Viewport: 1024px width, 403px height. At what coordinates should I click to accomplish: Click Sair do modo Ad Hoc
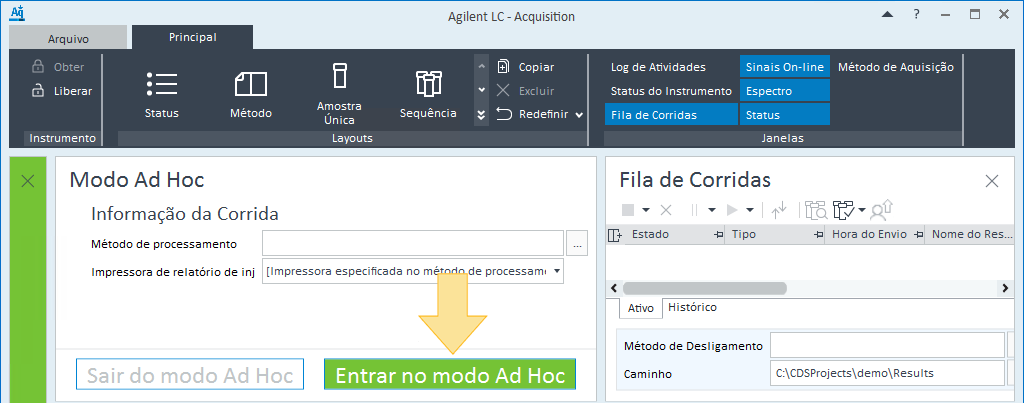pos(190,375)
